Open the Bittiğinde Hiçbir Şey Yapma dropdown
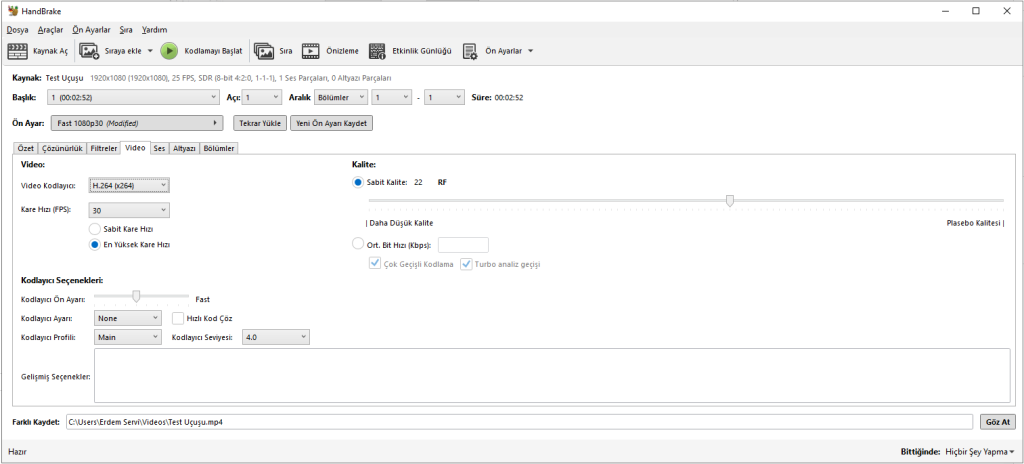Viewport: 1024px width, 464px height. pos(980,452)
